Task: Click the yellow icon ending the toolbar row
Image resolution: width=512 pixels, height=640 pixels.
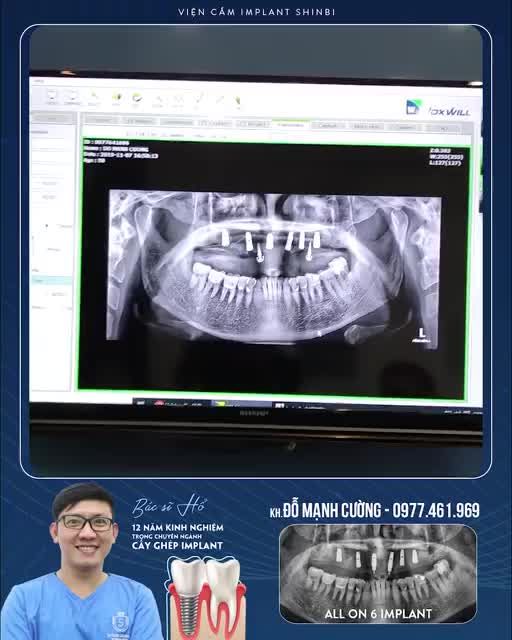Action: click(x=238, y=102)
